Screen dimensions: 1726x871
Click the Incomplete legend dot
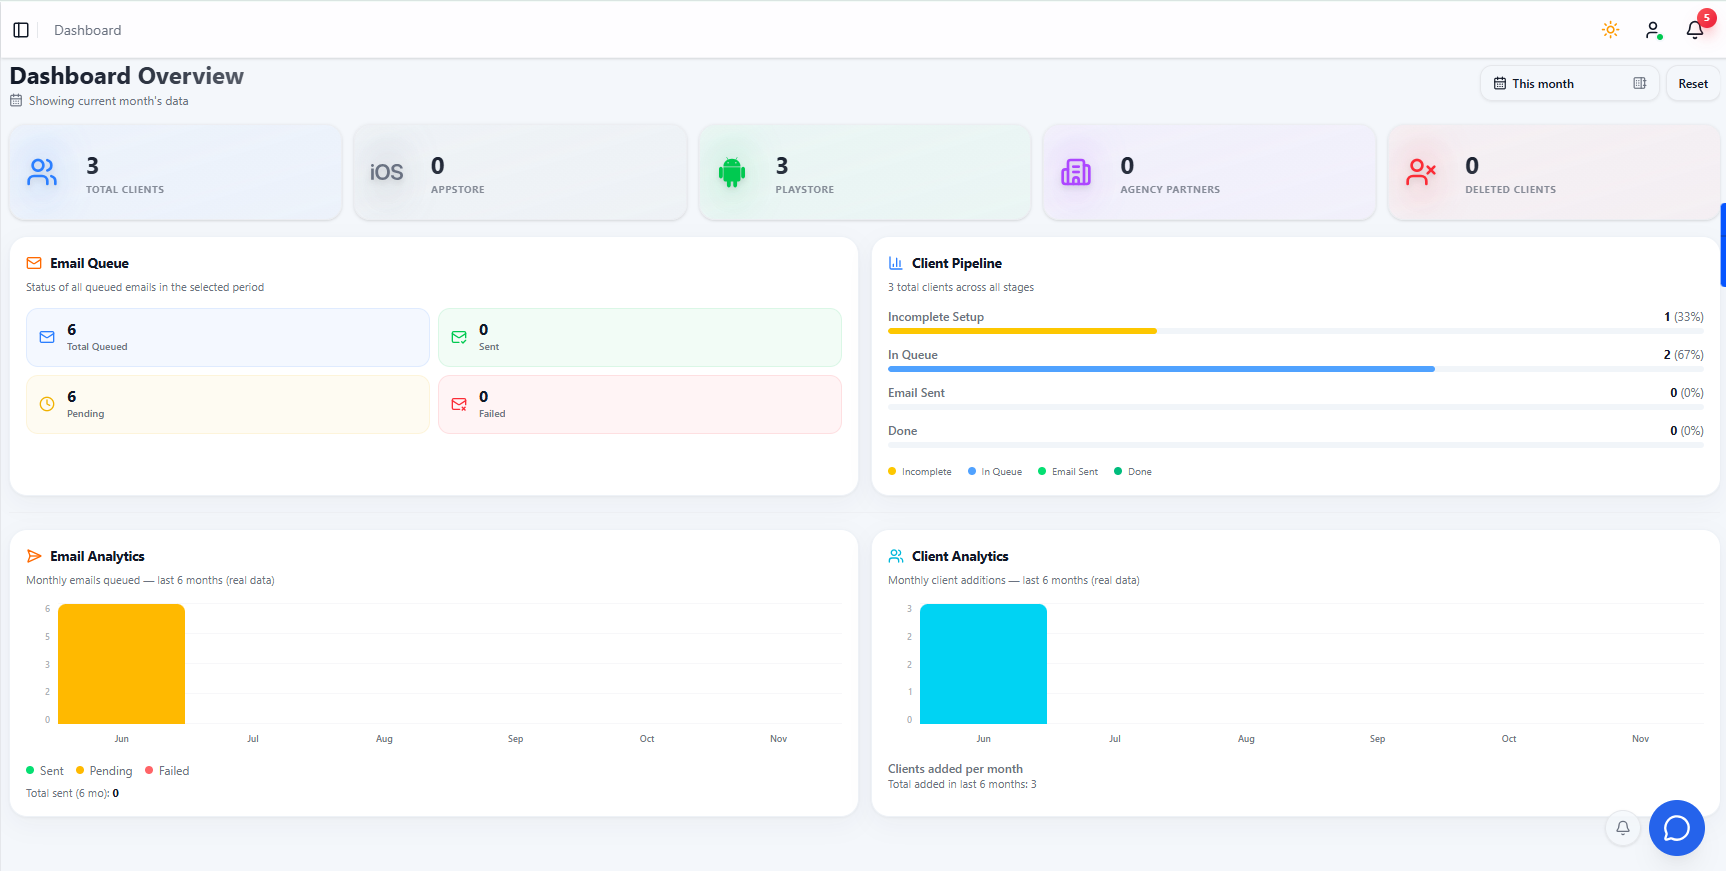[892, 471]
